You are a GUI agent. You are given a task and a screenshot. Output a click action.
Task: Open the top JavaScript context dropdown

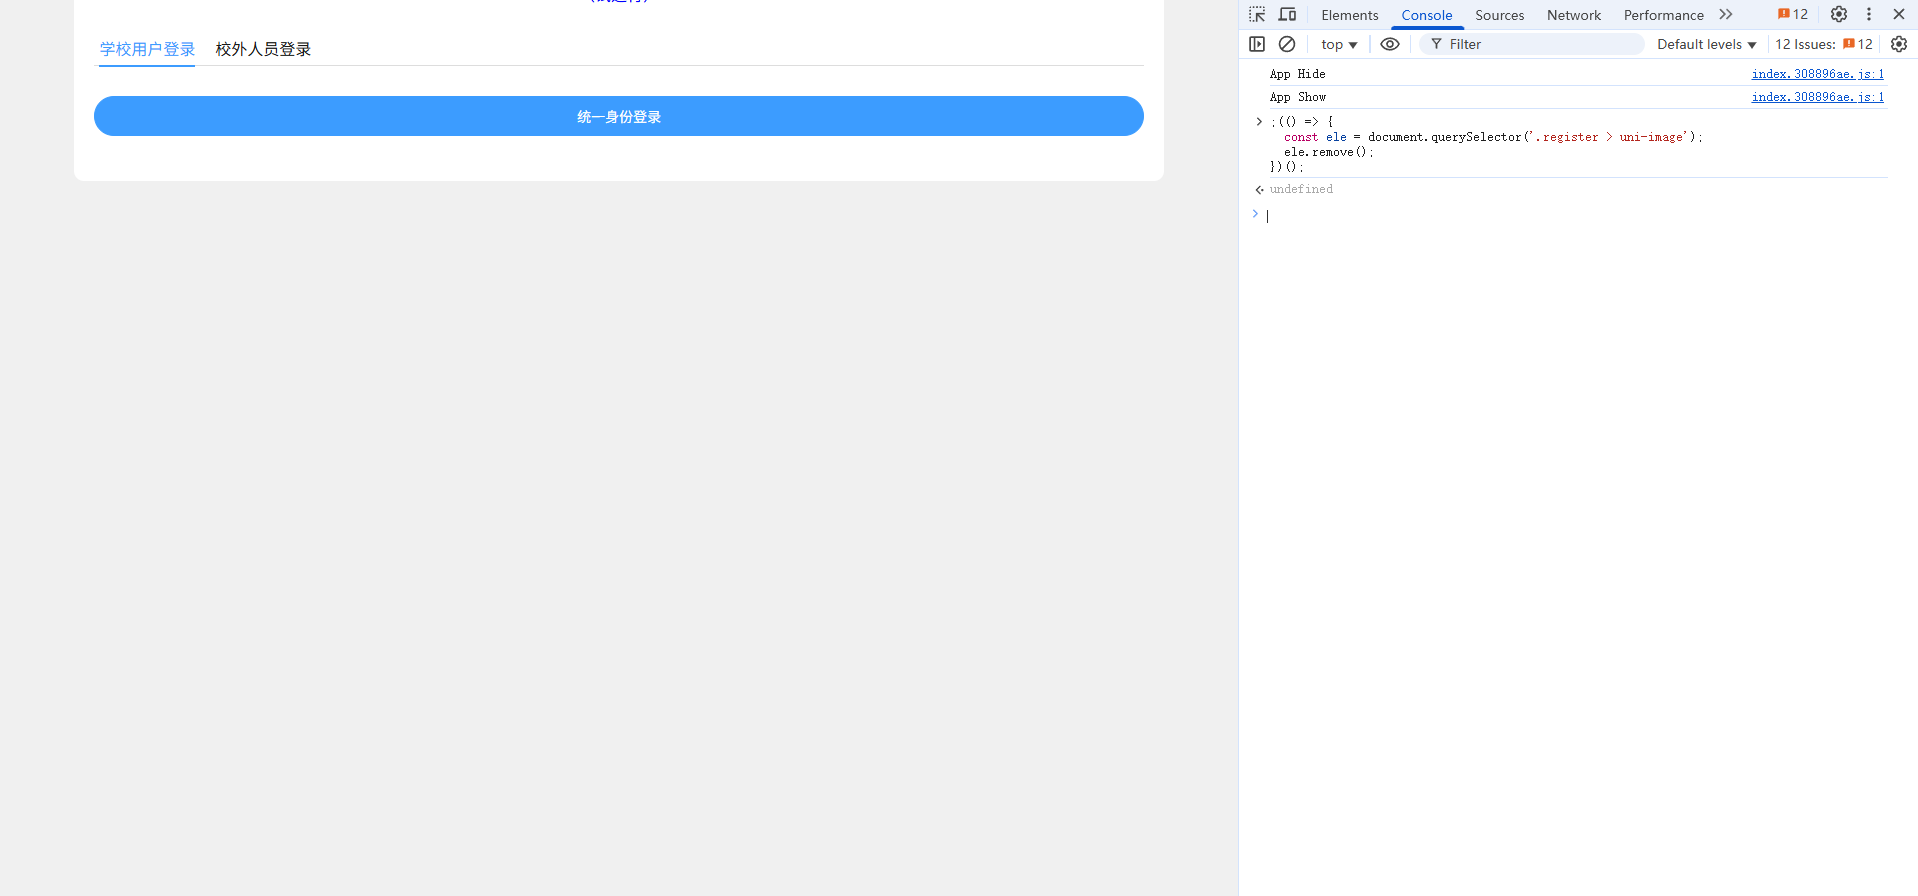click(x=1338, y=44)
